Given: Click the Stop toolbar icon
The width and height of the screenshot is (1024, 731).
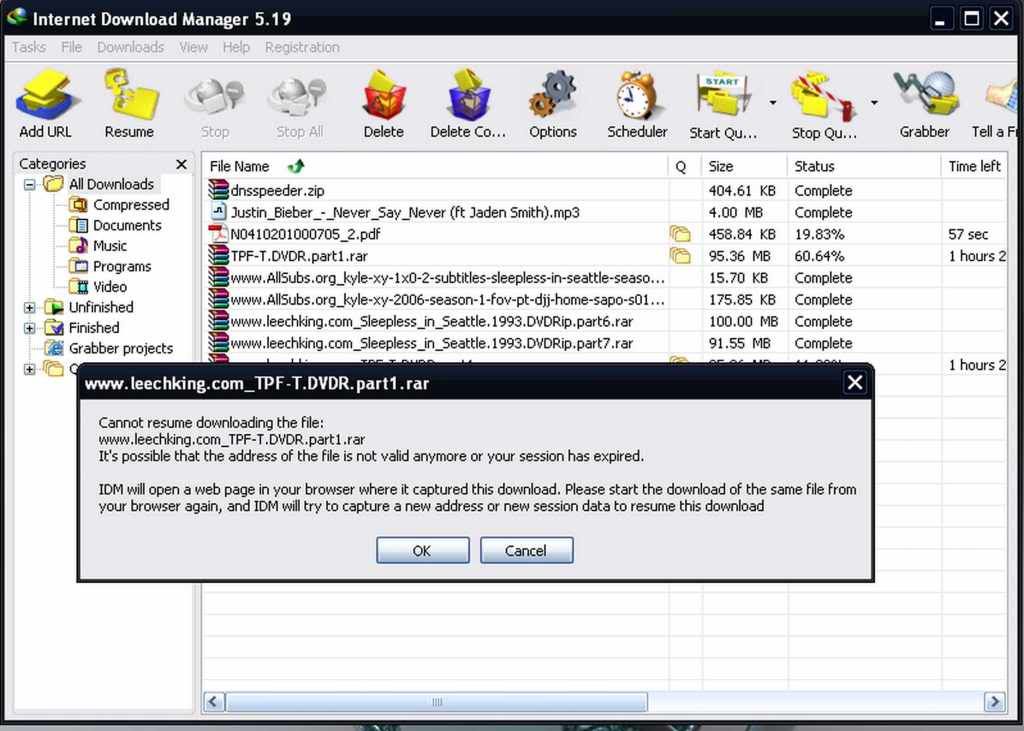Looking at the screenshot, I should point(215,98).
